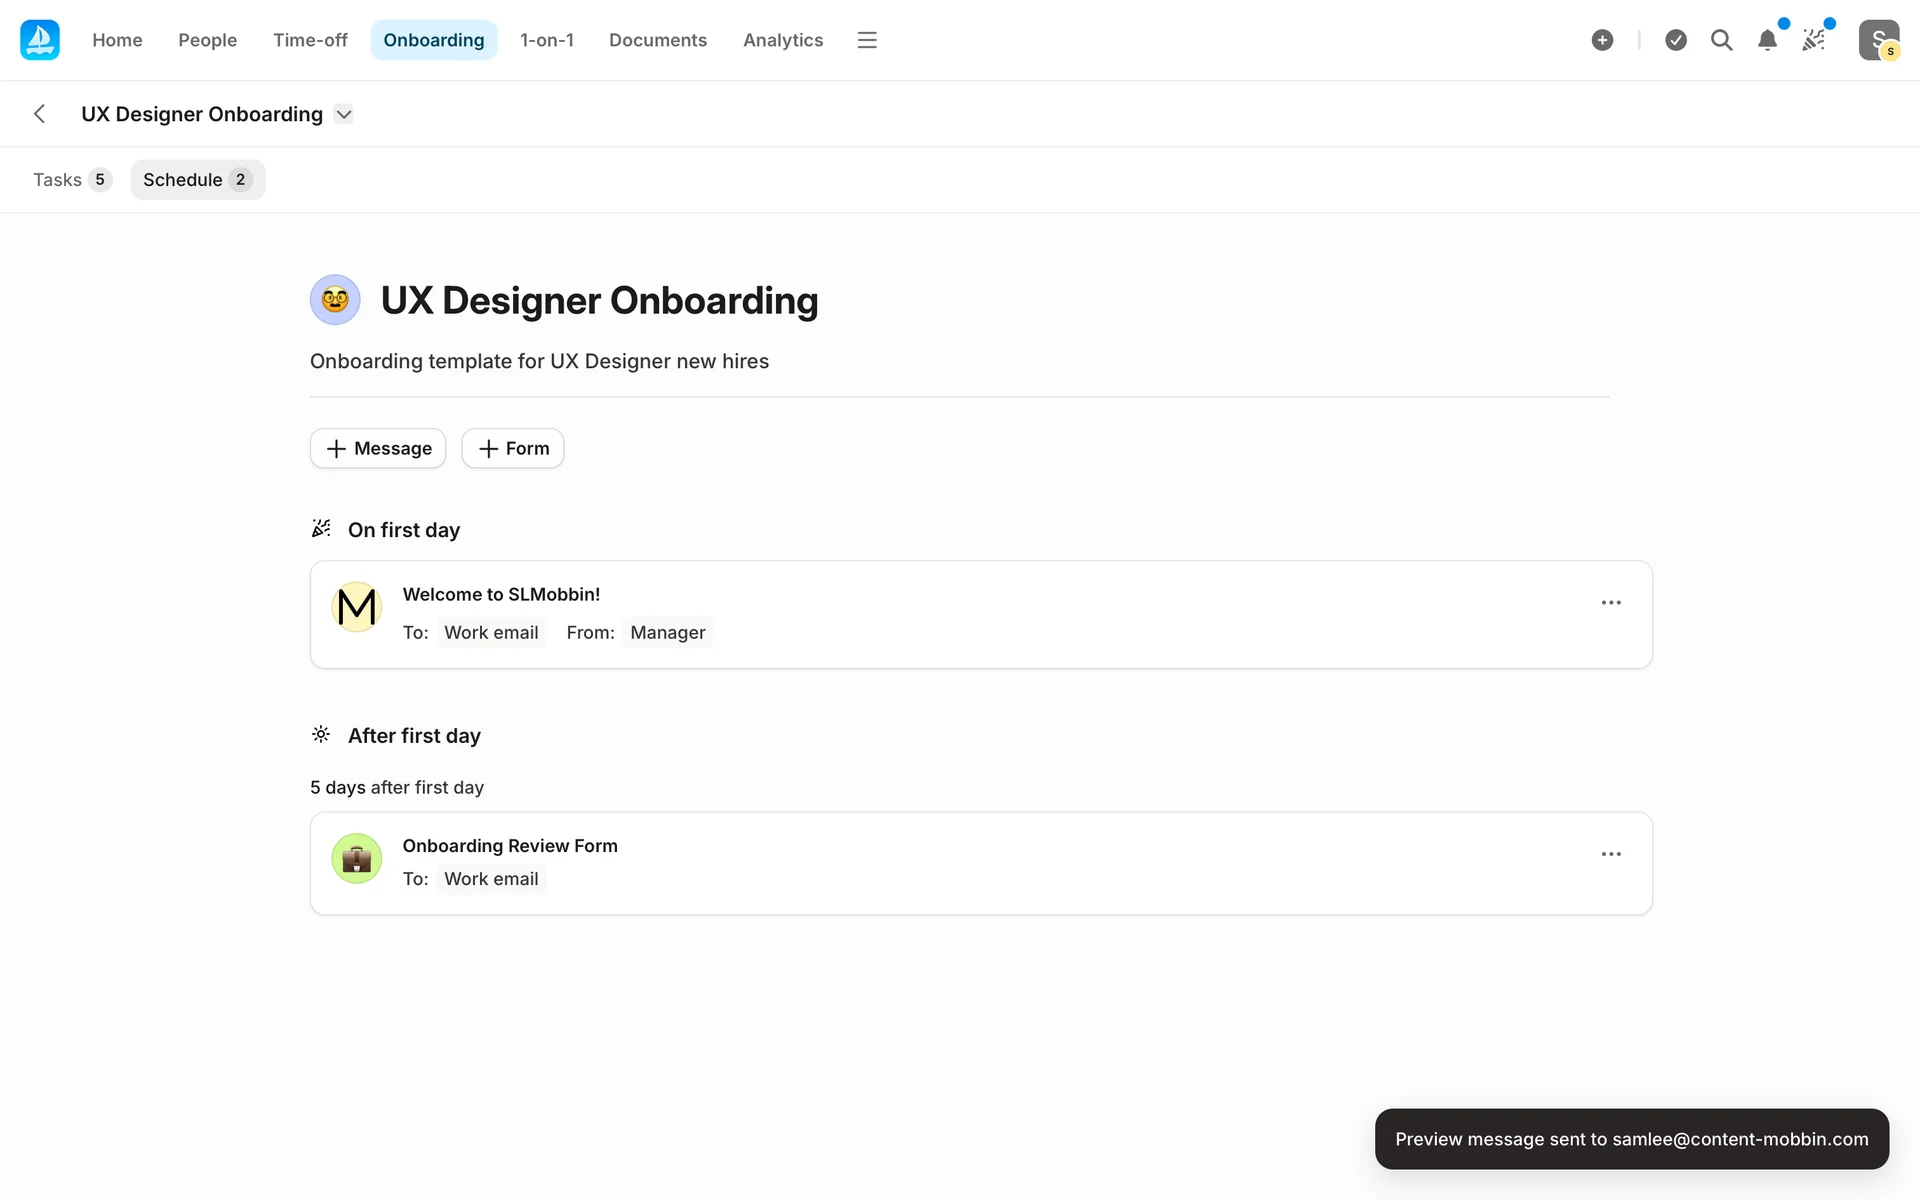The width and height of the screenshot is (1920, 1200).
Task: Go to Analytics in the navigation
Action: [782, 40]
